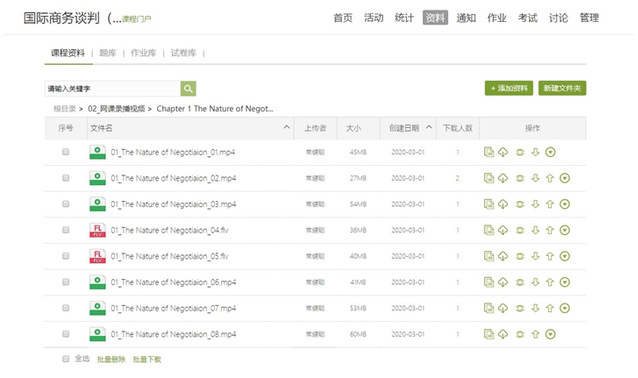Click the FLV file icon of Negotiaion_04.flv
The image size is (638, 378).
point(97,230)
